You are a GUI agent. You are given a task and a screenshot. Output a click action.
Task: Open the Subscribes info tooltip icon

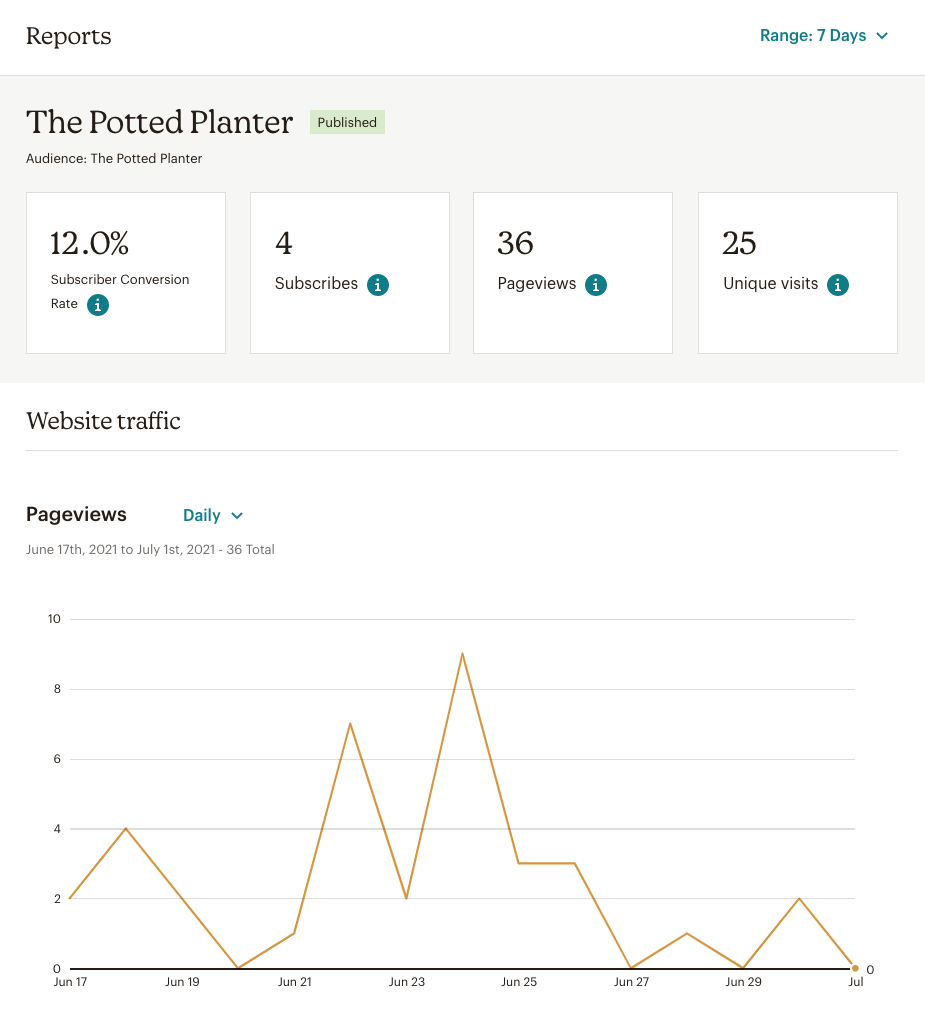click(377, 285)
